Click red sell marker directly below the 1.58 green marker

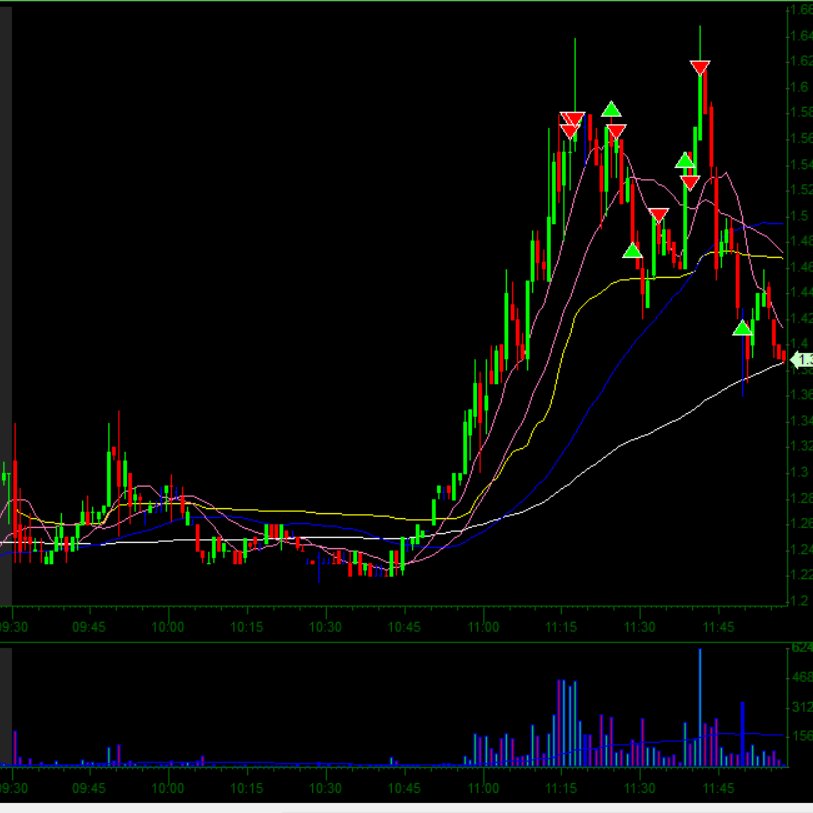click(x=615, y=132)
